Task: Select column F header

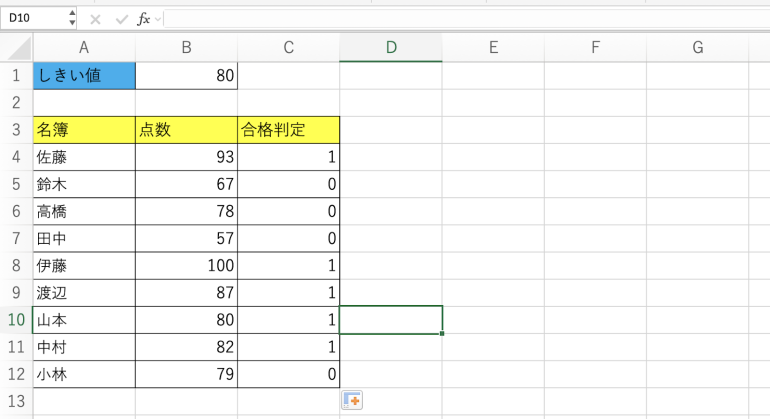Action: point(595,48)
